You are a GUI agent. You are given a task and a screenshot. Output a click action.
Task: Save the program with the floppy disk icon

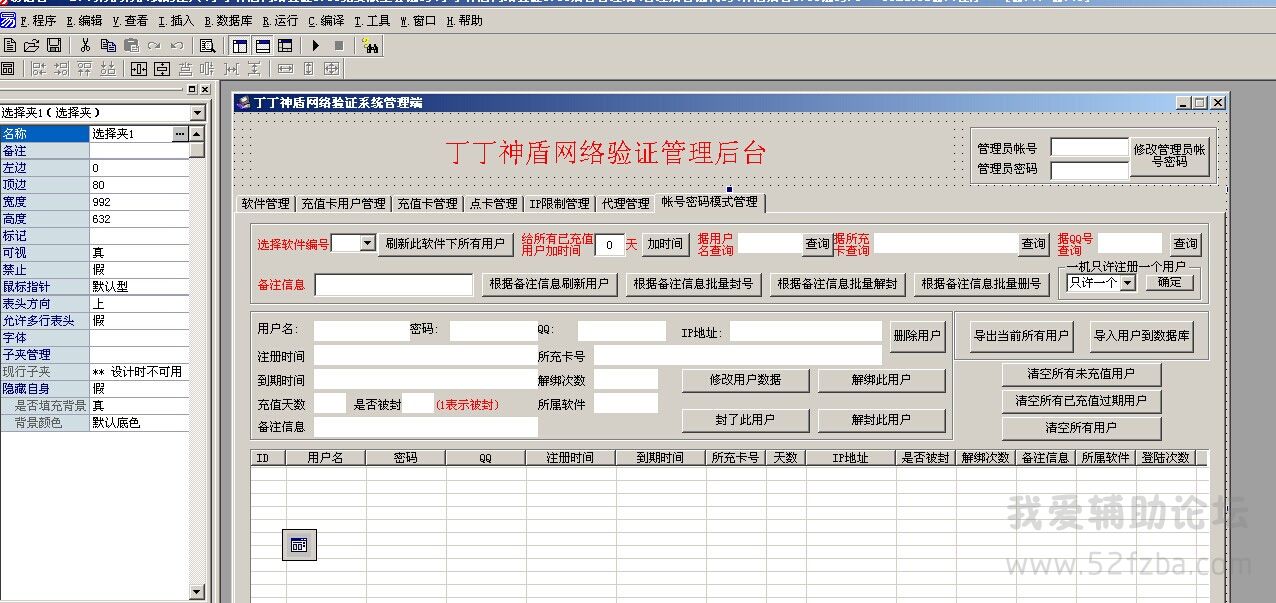pos(54,45)
